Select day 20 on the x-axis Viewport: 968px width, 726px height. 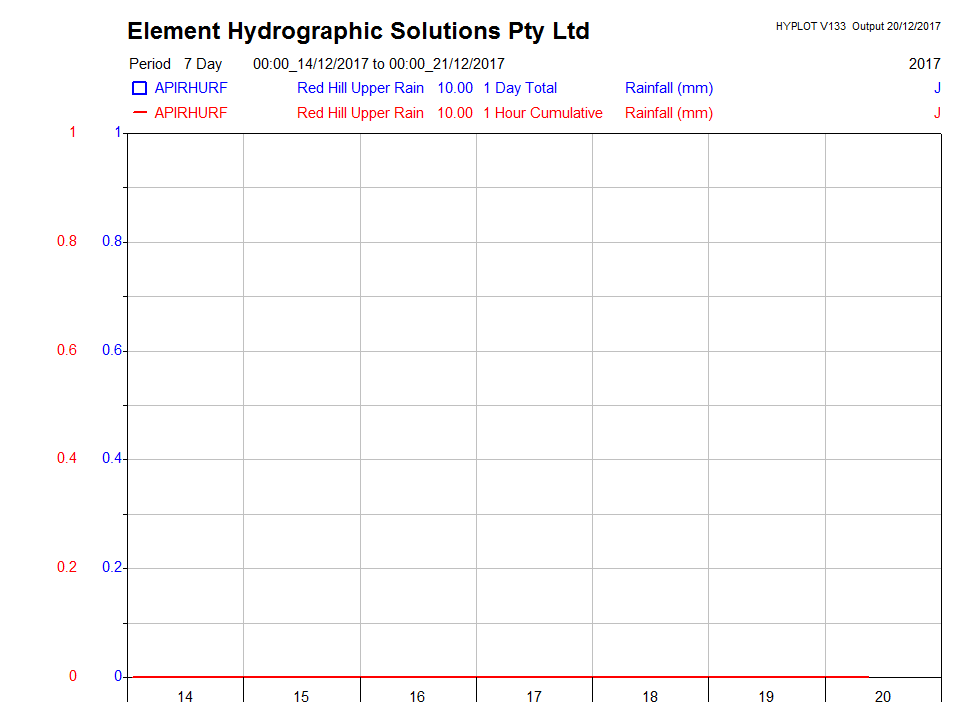883,696
